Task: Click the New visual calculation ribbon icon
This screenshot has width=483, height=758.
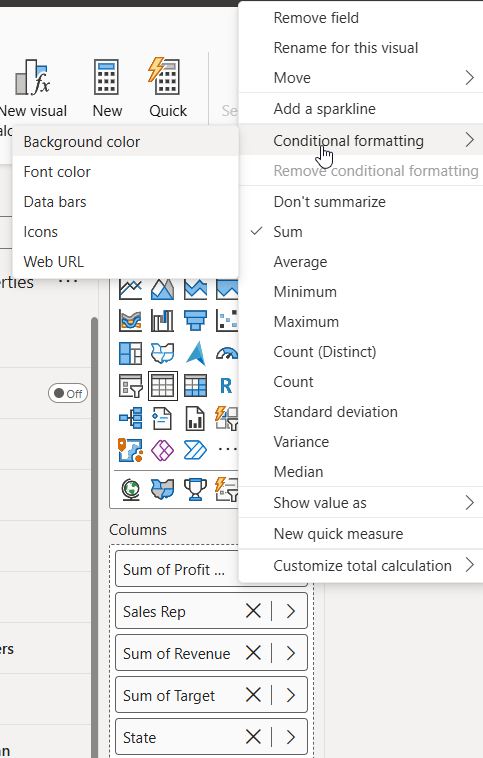Action: 32,77
